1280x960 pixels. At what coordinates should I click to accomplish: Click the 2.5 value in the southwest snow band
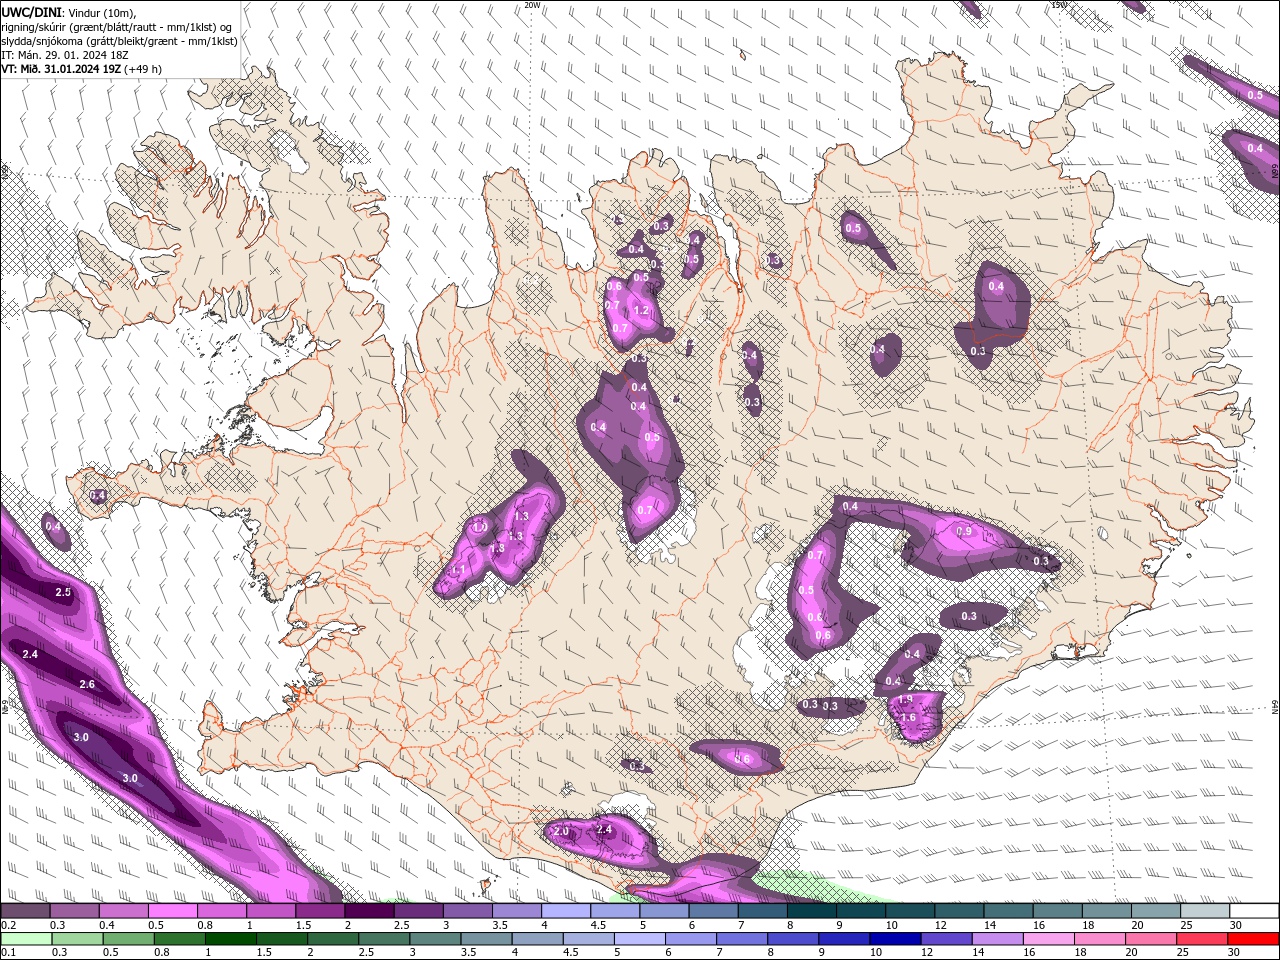tap(63, 592)
